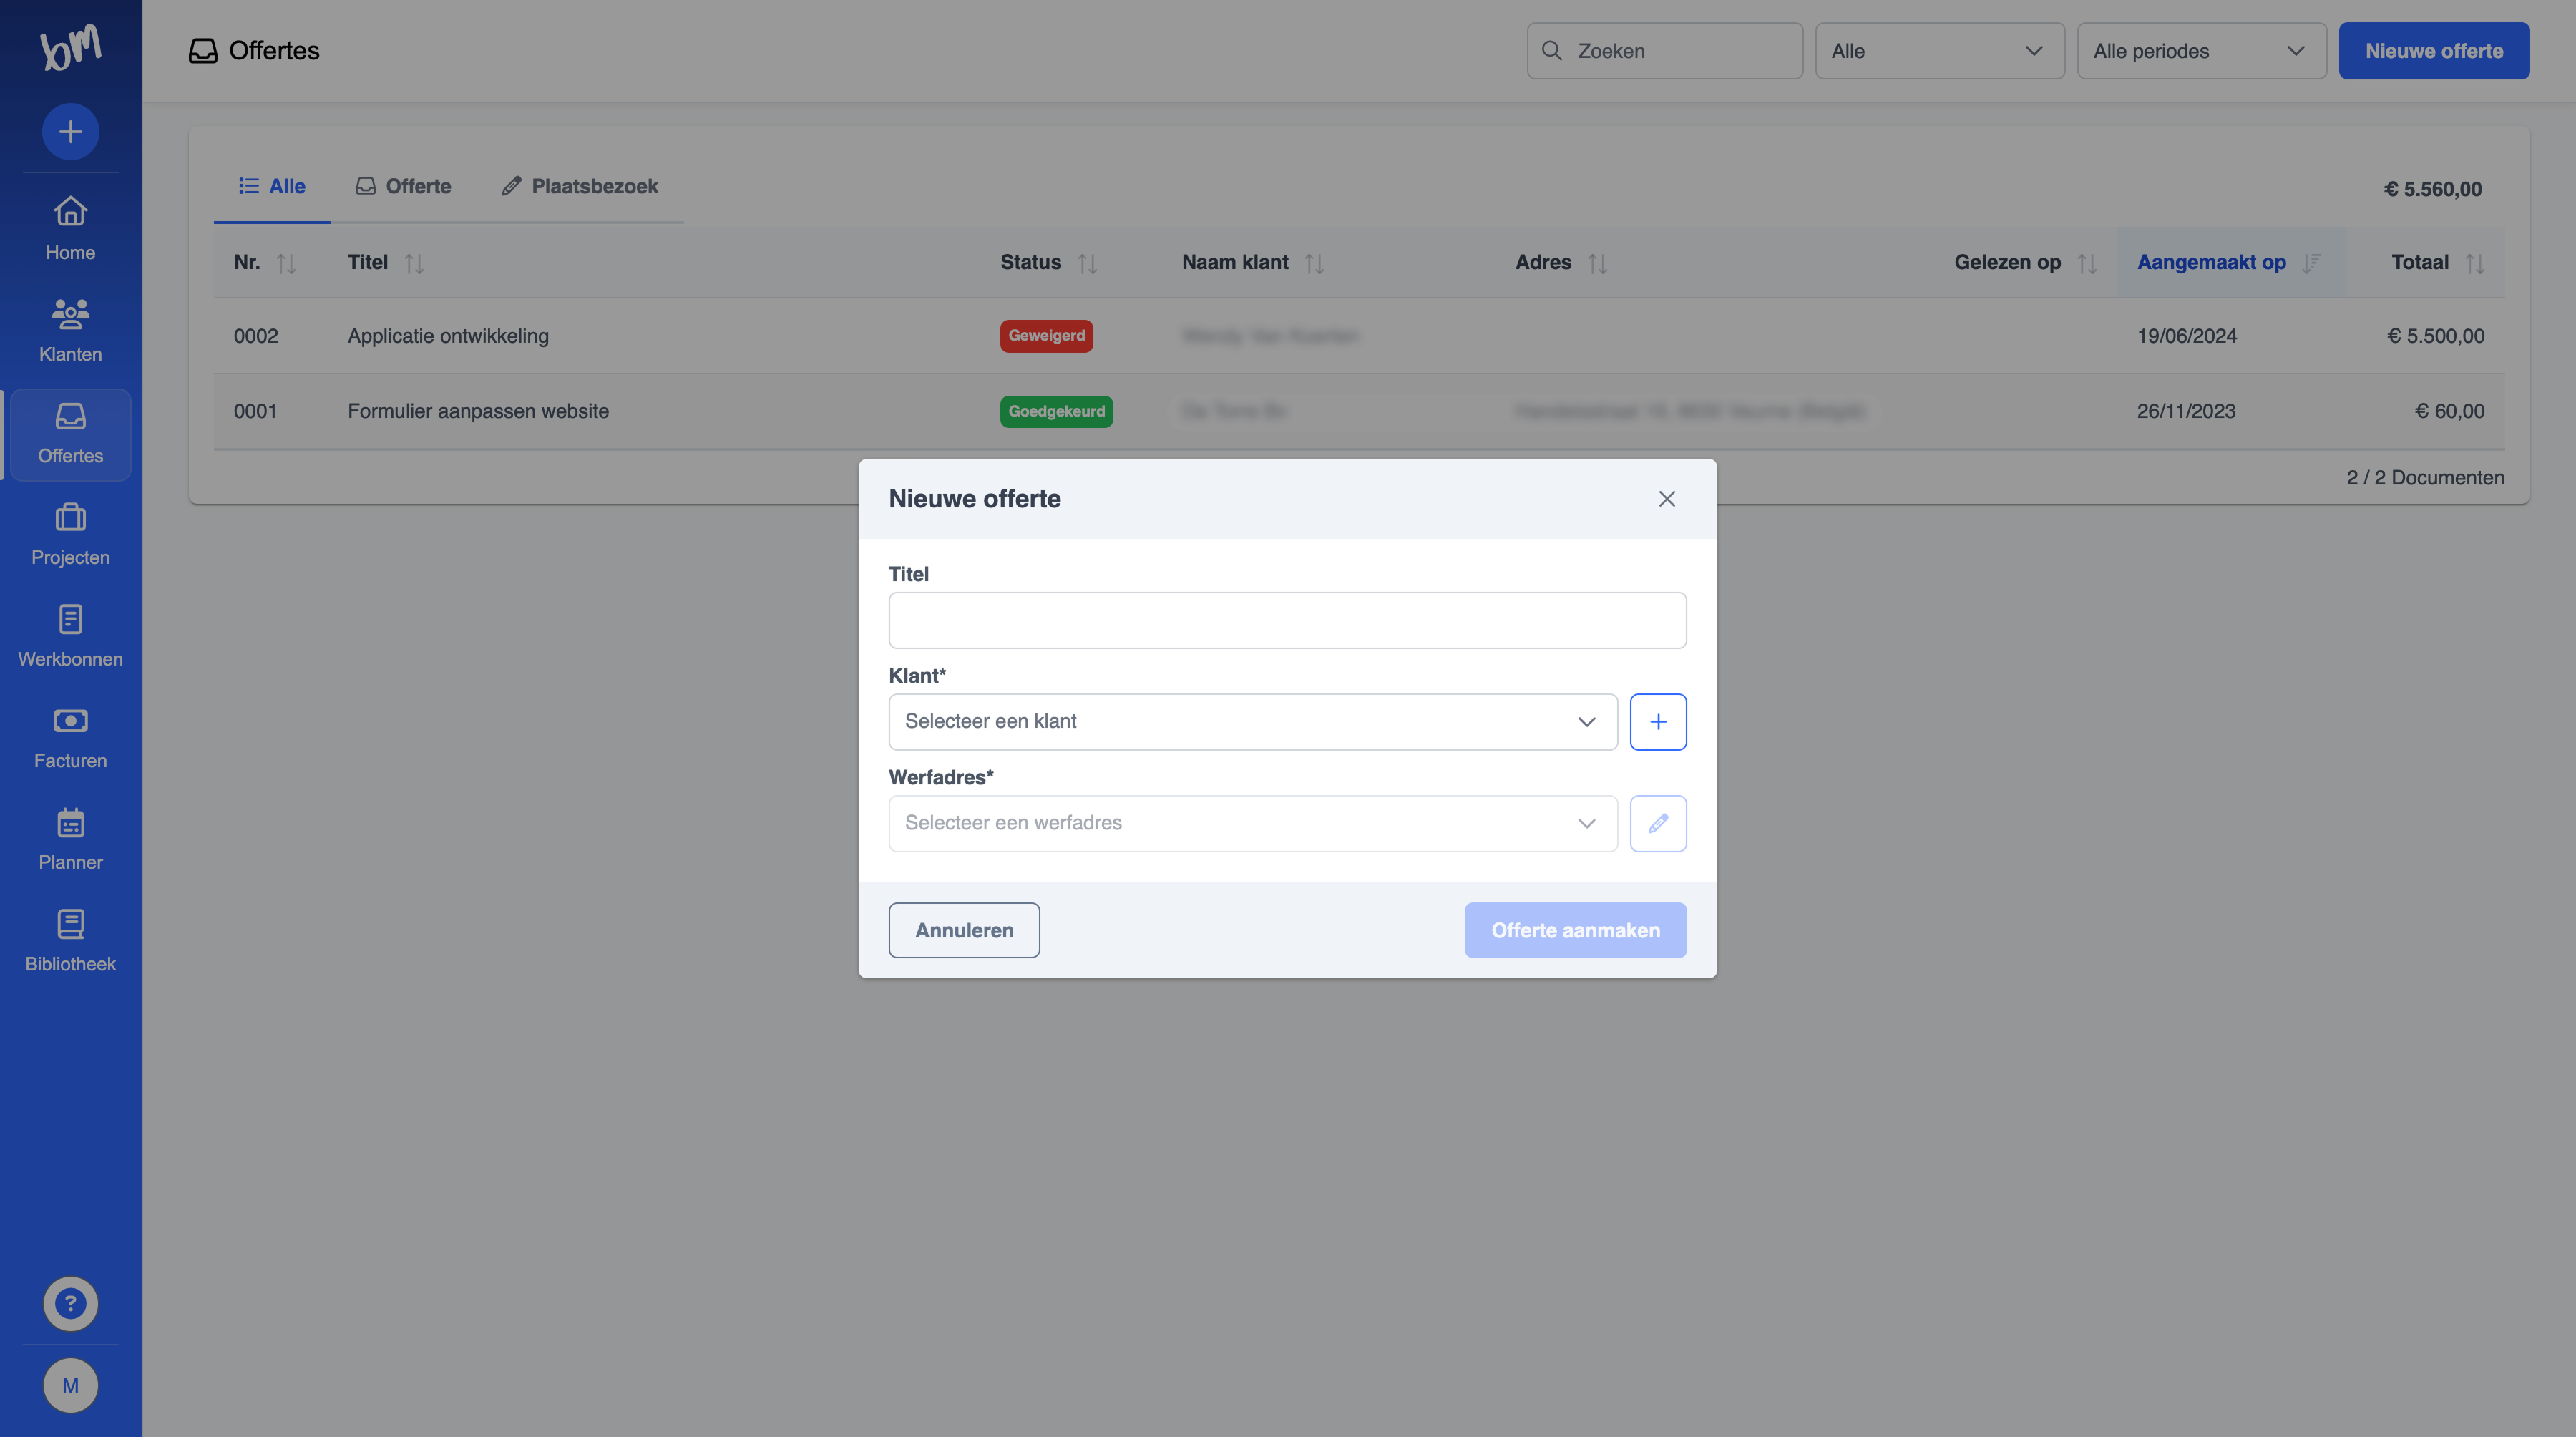Switch to the Plaatsbezoek tab
Screen dimensions: 2576x1437
pos(580,186)
